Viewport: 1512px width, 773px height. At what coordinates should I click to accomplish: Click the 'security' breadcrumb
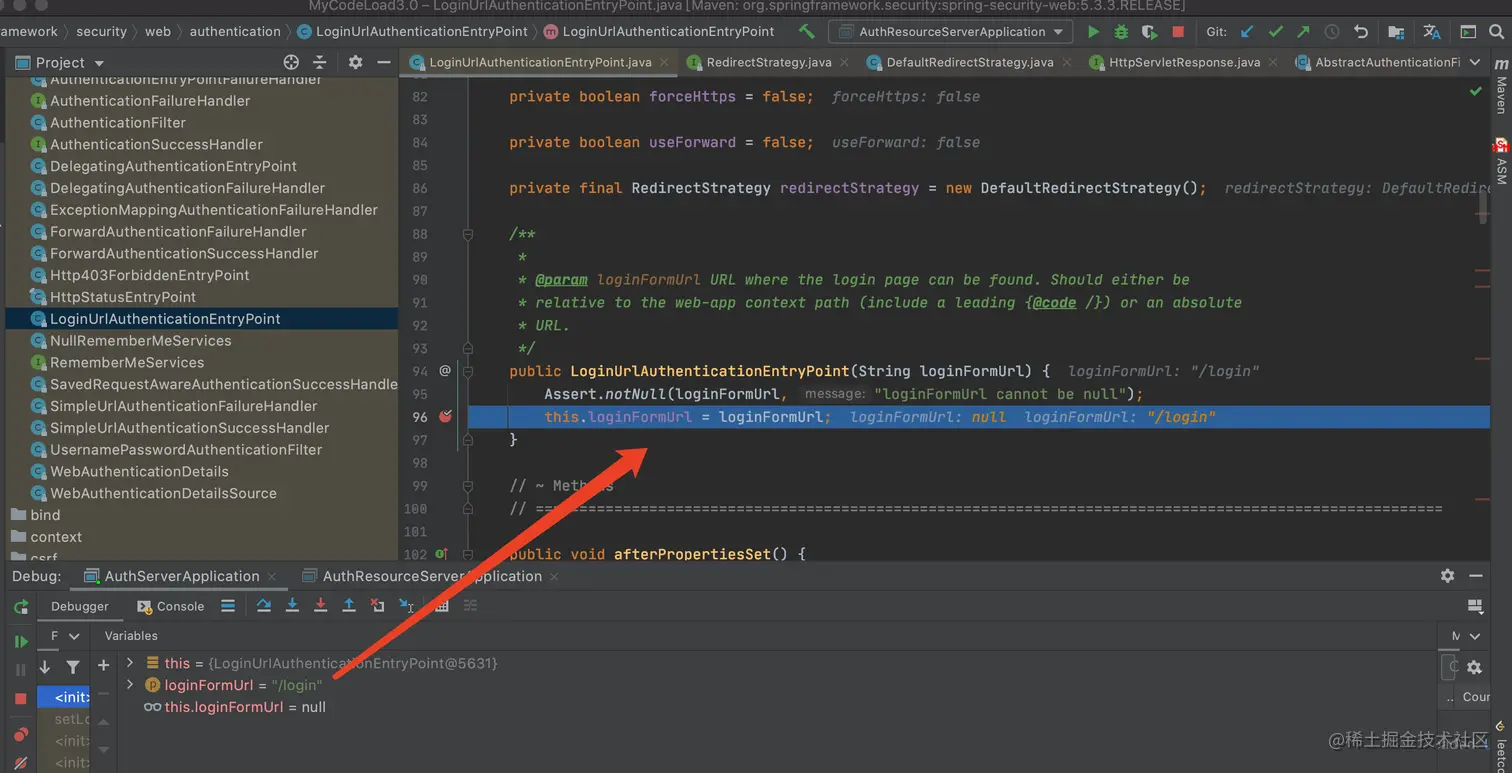click(102, 31)
